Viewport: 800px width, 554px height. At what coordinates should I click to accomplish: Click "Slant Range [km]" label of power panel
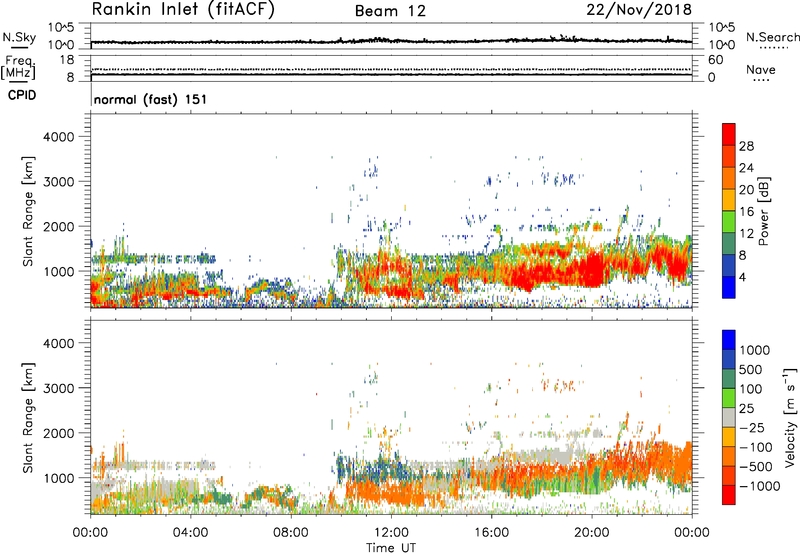(x=28, y=211)
